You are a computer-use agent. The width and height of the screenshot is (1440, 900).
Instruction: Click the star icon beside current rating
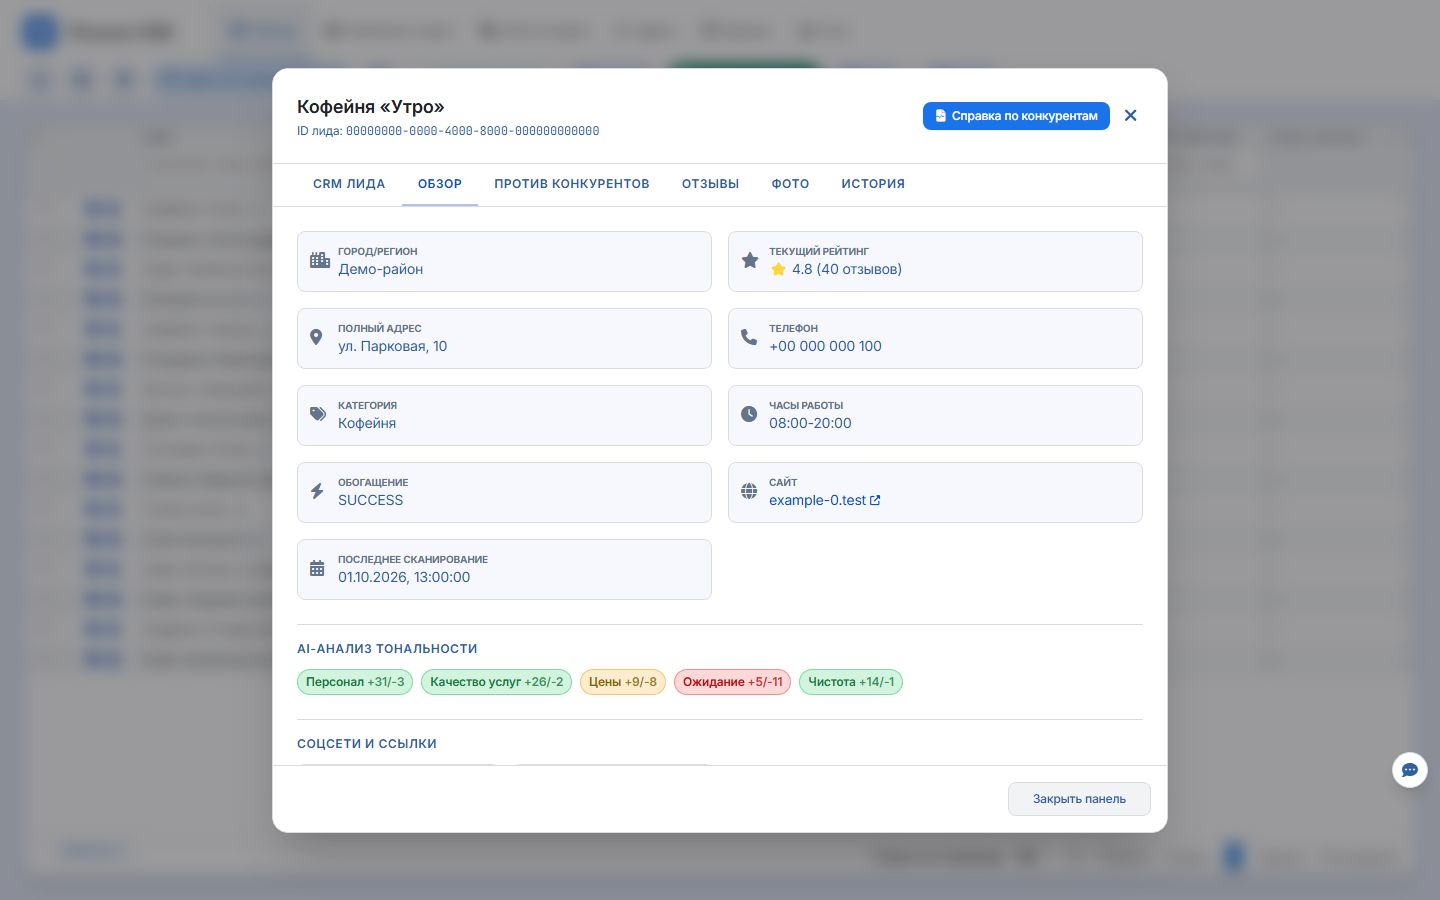click(750, 260)
